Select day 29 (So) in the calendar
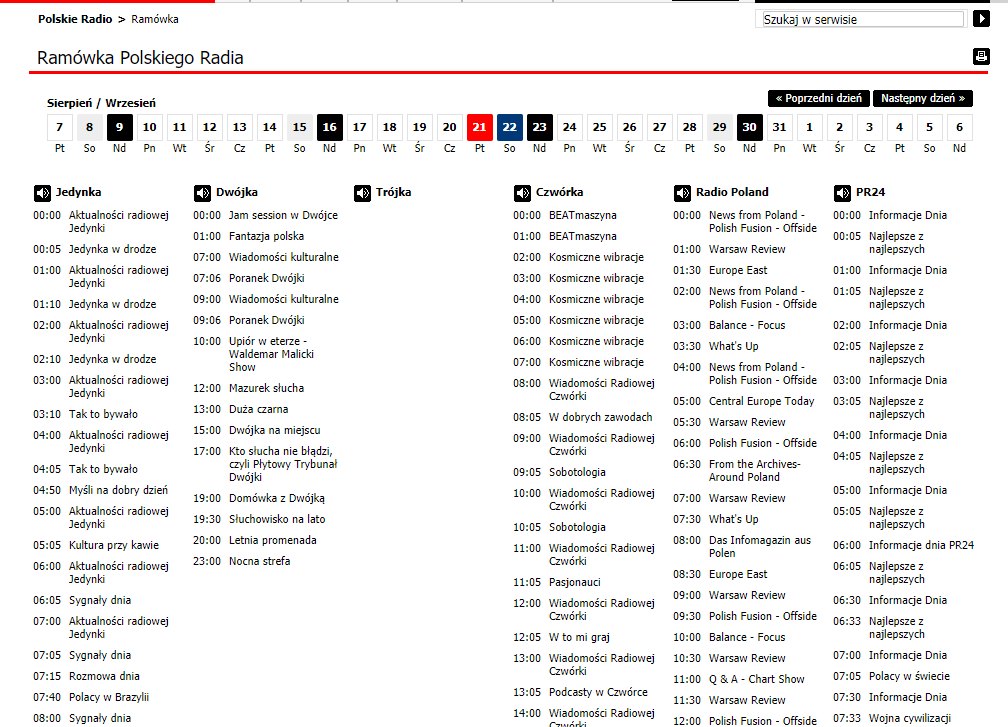The width and height of the screenshot is (1008, 727). pyautogui.click(x=719, y=127)
